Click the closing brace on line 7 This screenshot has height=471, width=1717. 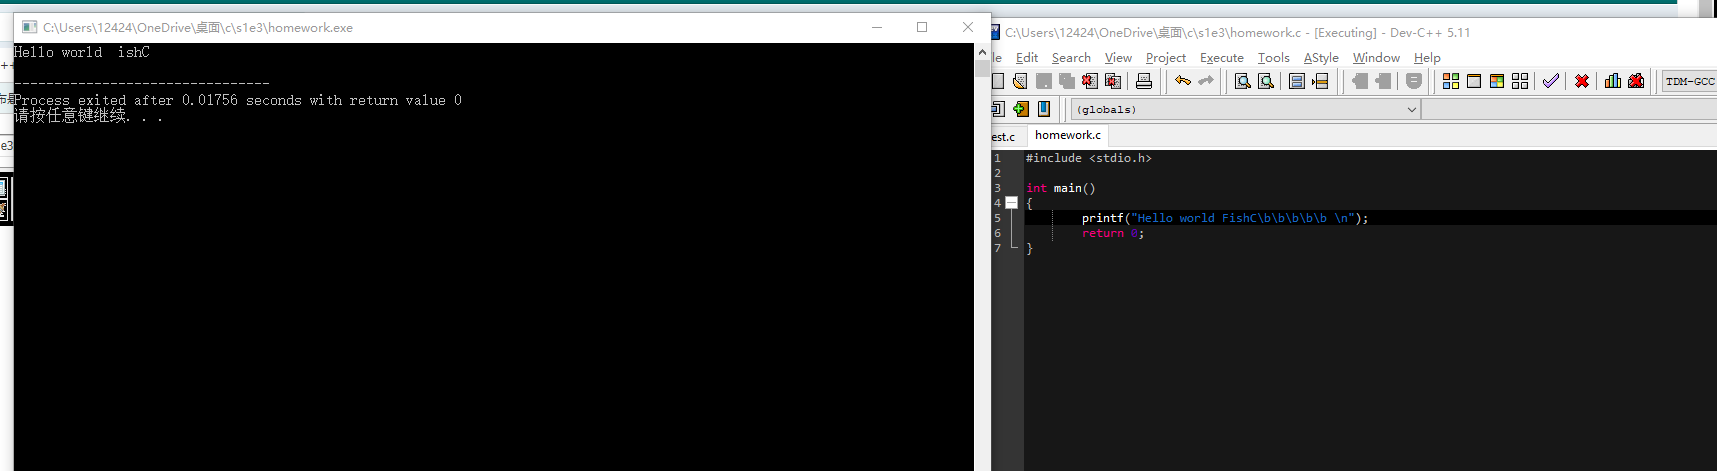(x=1029, y=248)
